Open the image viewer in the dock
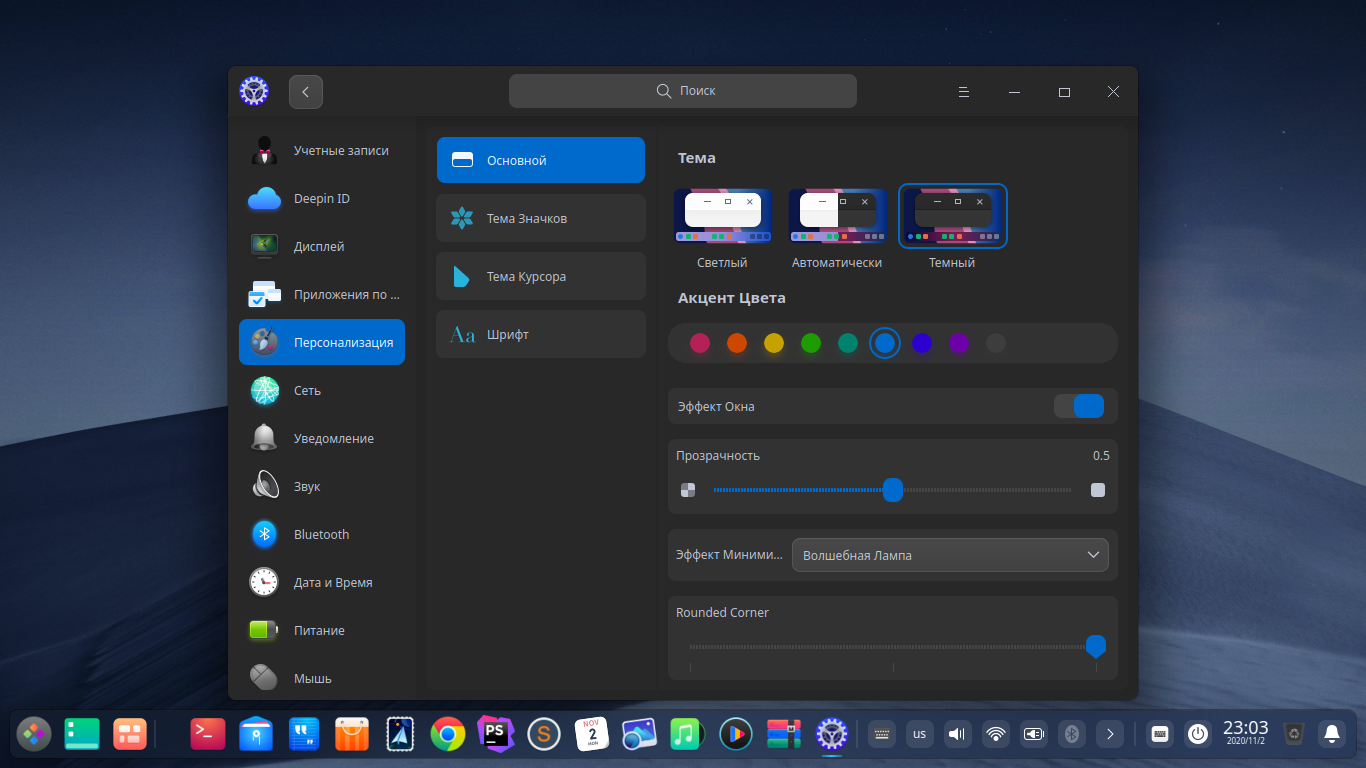Screen dimensions: 1366x768 click(x=638, y=735)
